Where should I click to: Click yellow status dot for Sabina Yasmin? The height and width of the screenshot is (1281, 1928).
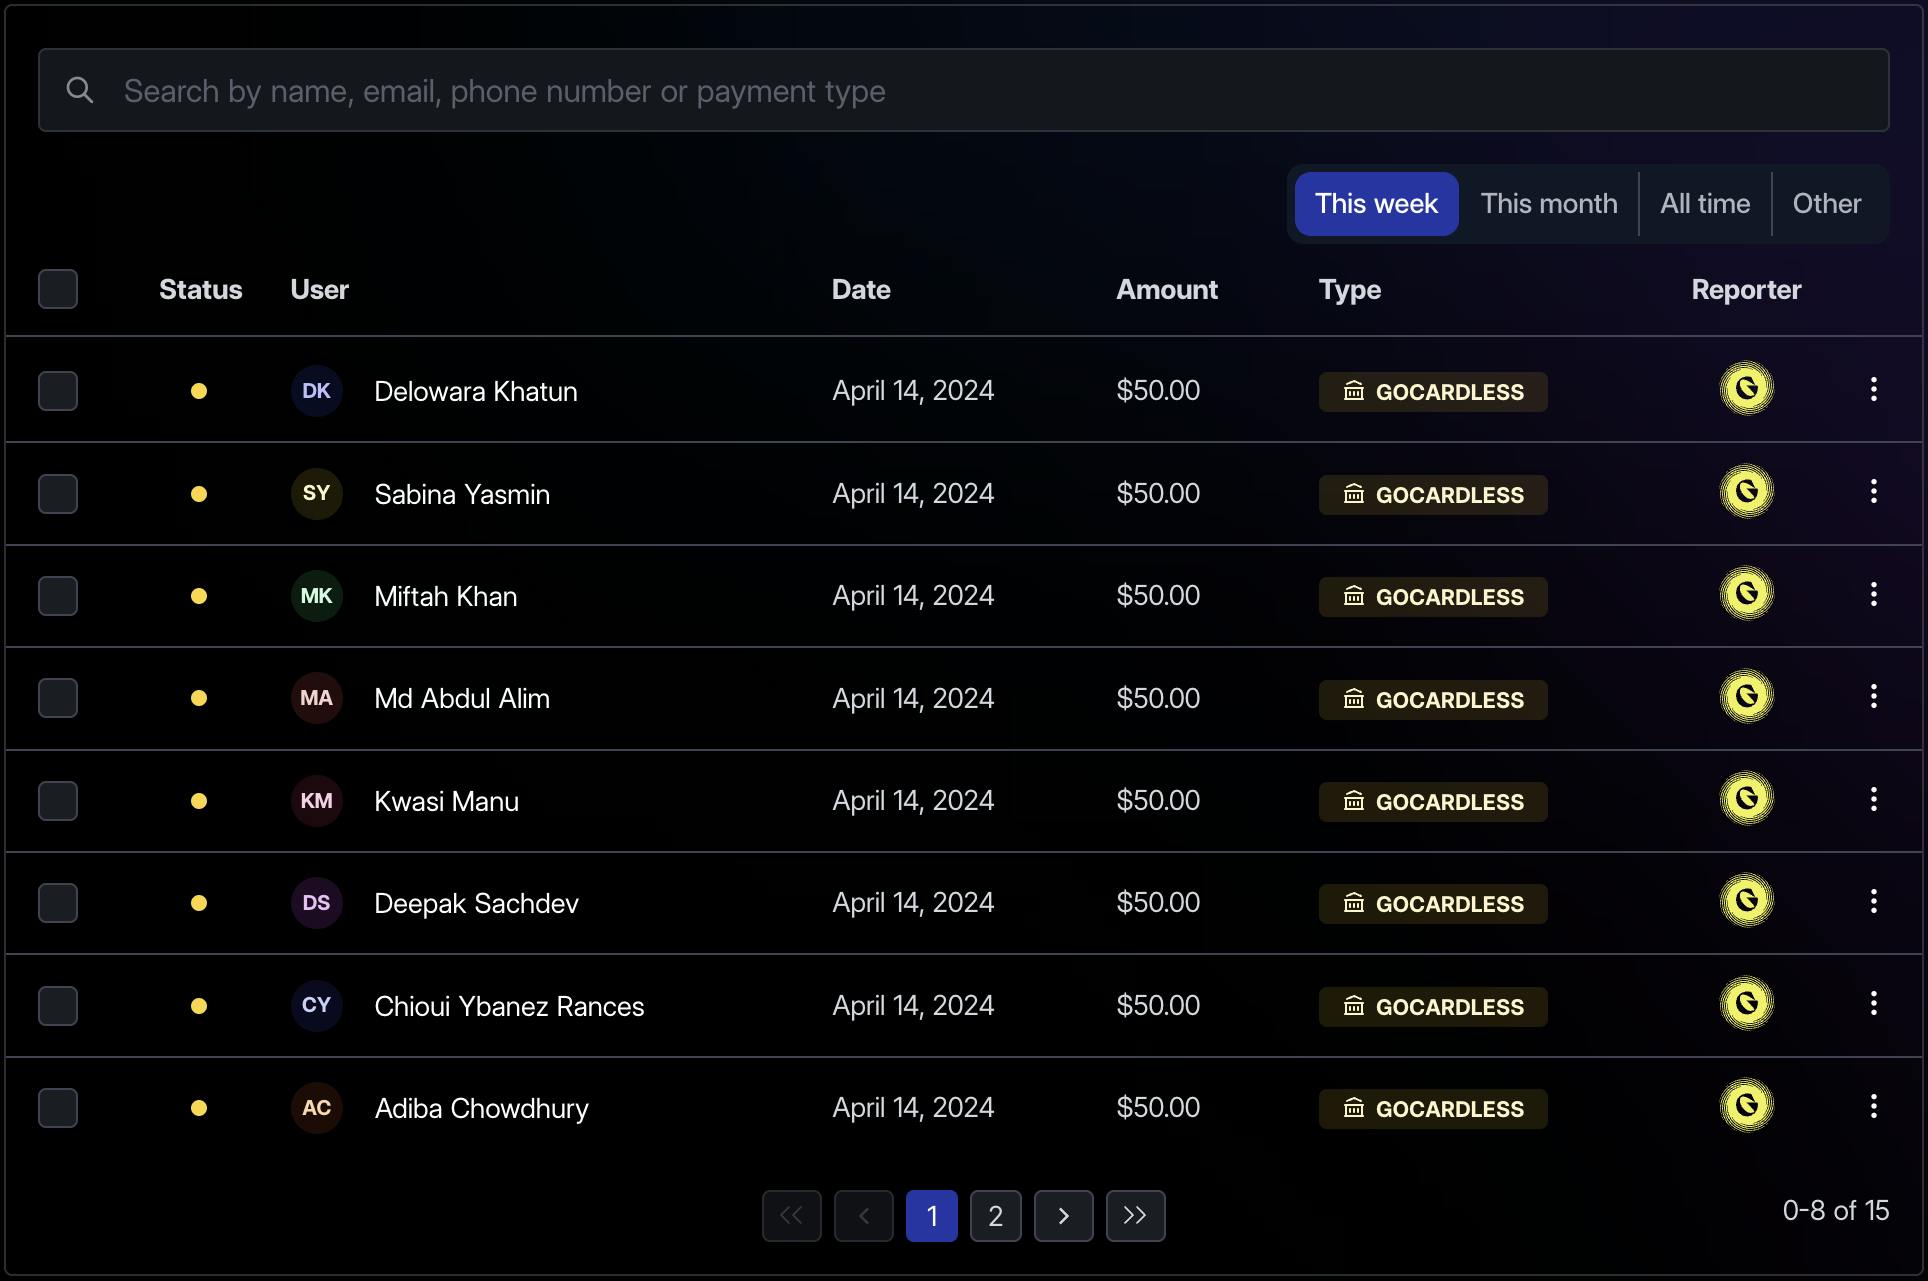(199, 494)
